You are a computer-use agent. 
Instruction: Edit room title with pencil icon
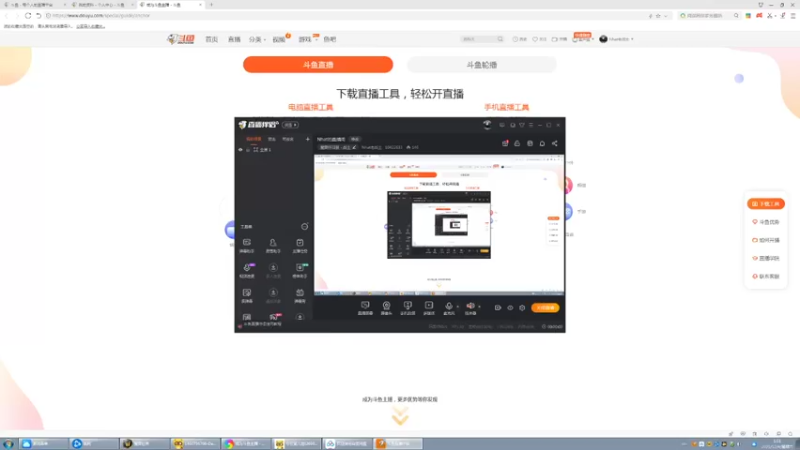pyautogui.click(x=355, y=147)
